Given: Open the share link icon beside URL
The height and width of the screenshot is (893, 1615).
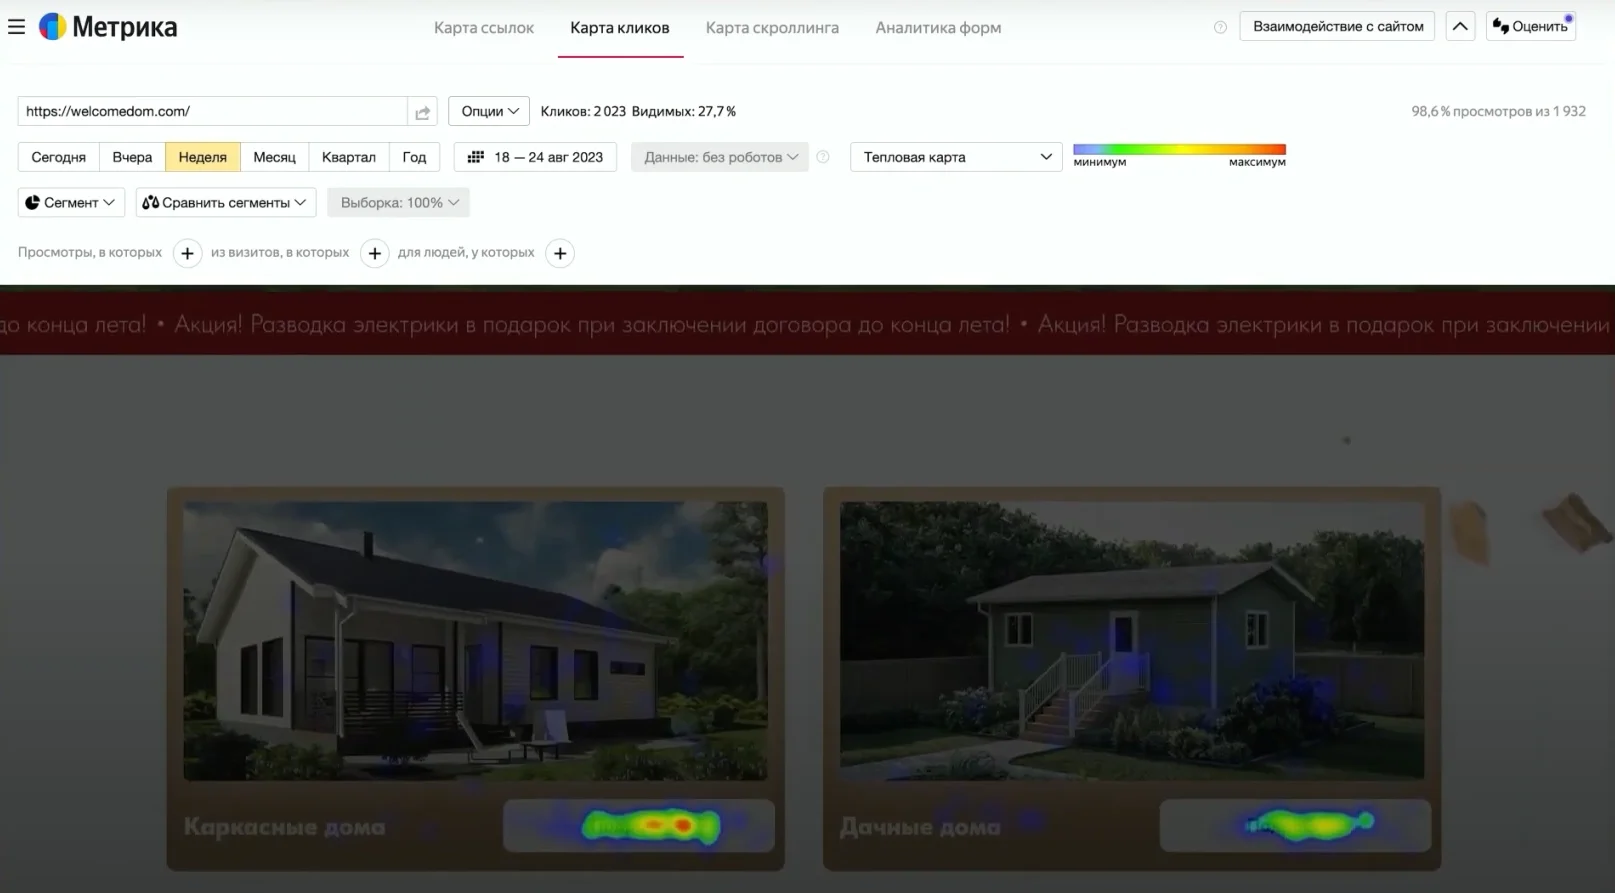Looking at the screenshot, I should coord(422,112).
